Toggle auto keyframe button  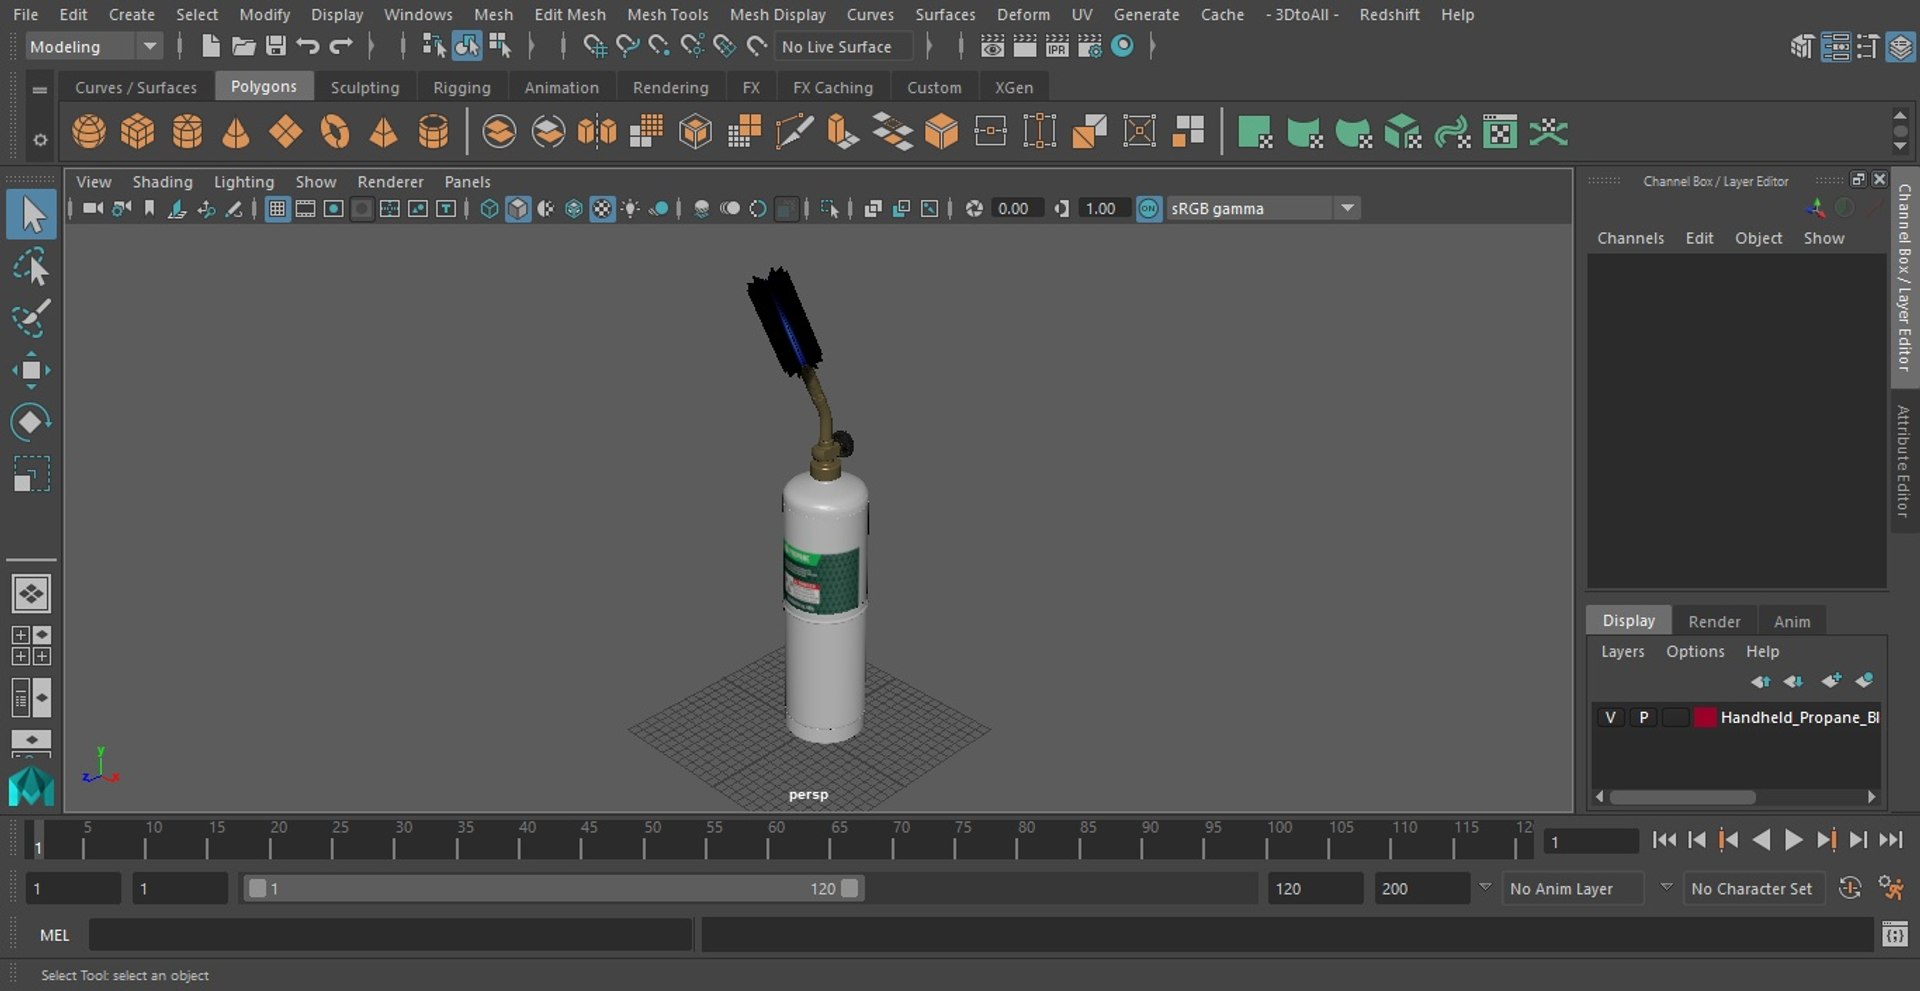click(1850, 887)
